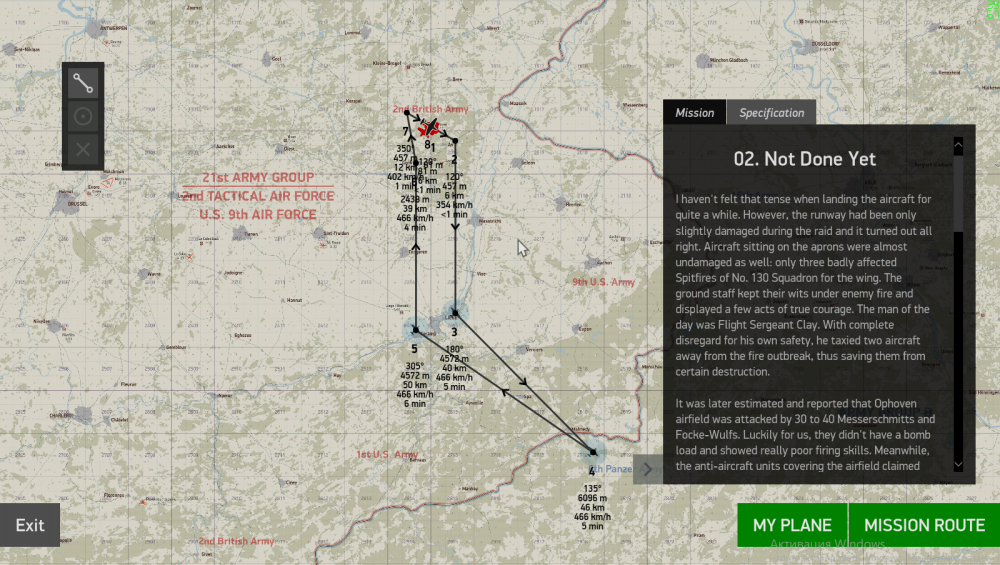The width and height of the screenshot is (1000, 565).
Task: Switch to the Mission tab
Action: [x=695, y=113]
